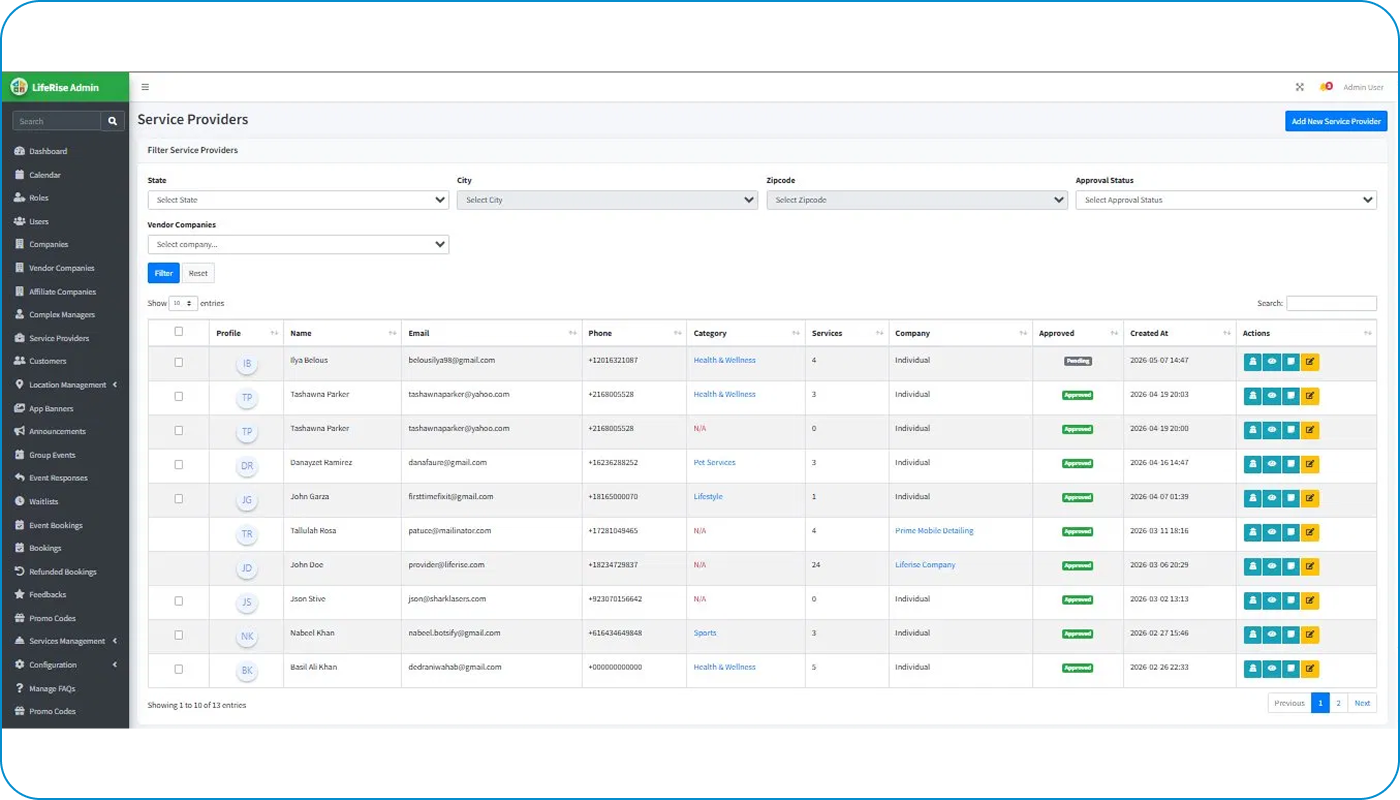Viewport: 1400px width, 800px height.
Task: Open the Select Zipcode dropdown
Action: (x=917, y=200)
